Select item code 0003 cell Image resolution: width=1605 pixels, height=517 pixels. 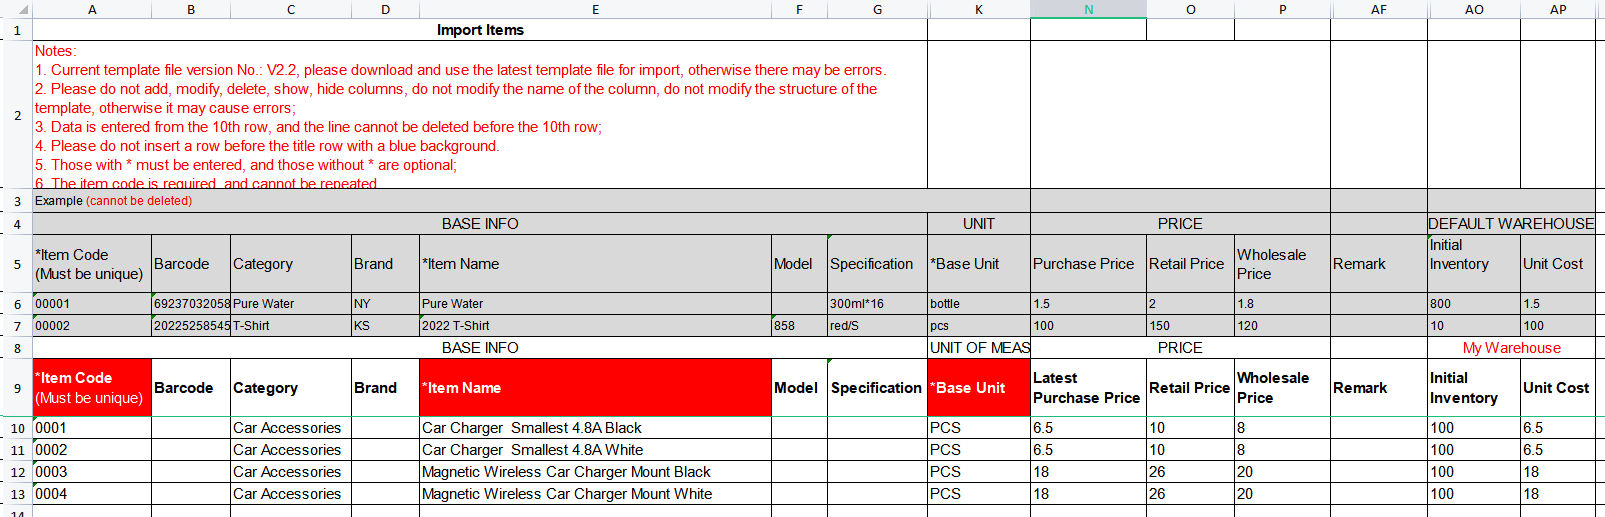(x=91, y=472)
